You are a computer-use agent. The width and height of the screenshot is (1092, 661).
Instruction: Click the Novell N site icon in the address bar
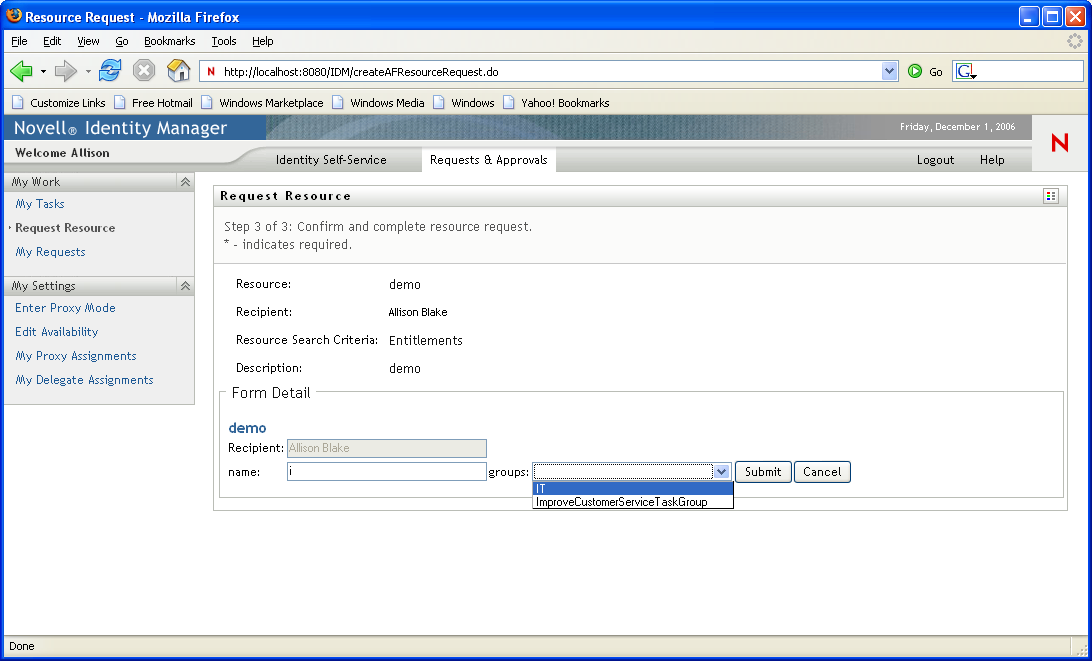pyautogui.click(x=211, y=71)
